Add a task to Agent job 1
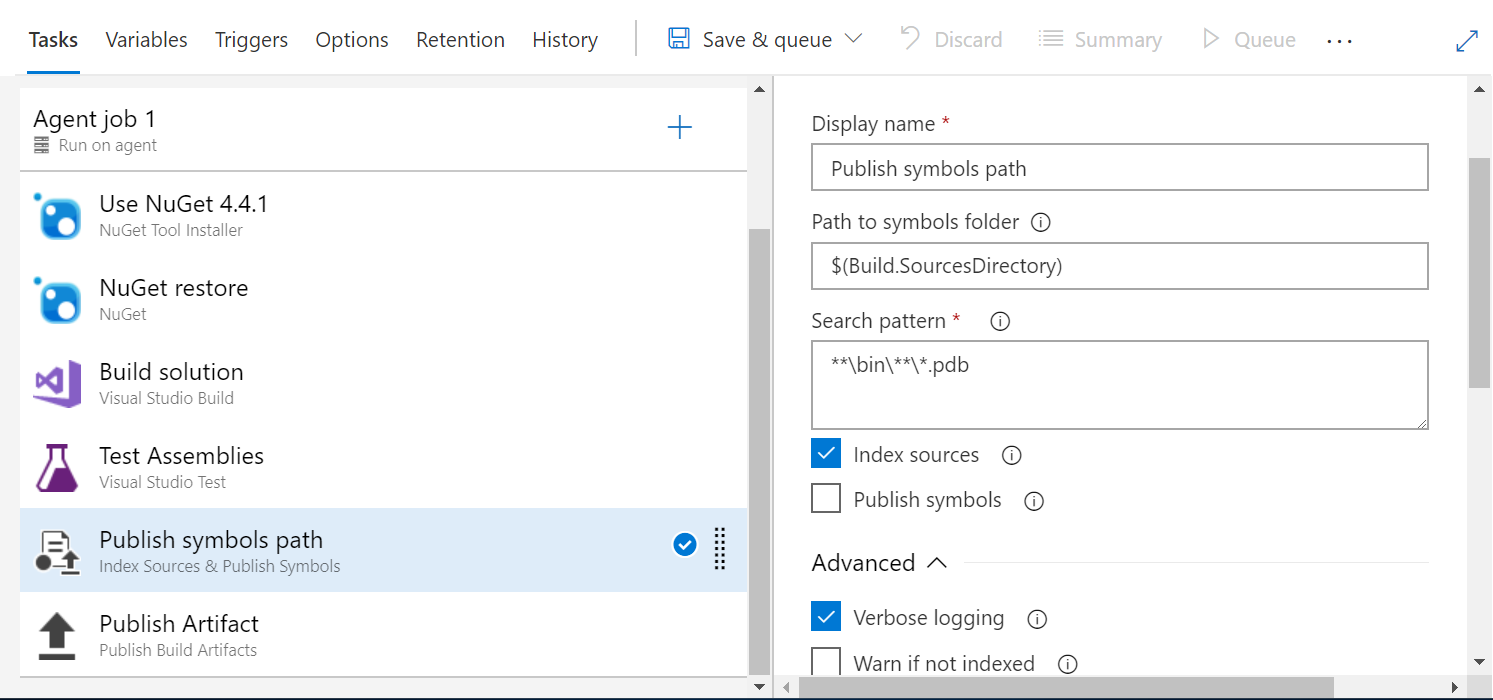 coord(679,127)
